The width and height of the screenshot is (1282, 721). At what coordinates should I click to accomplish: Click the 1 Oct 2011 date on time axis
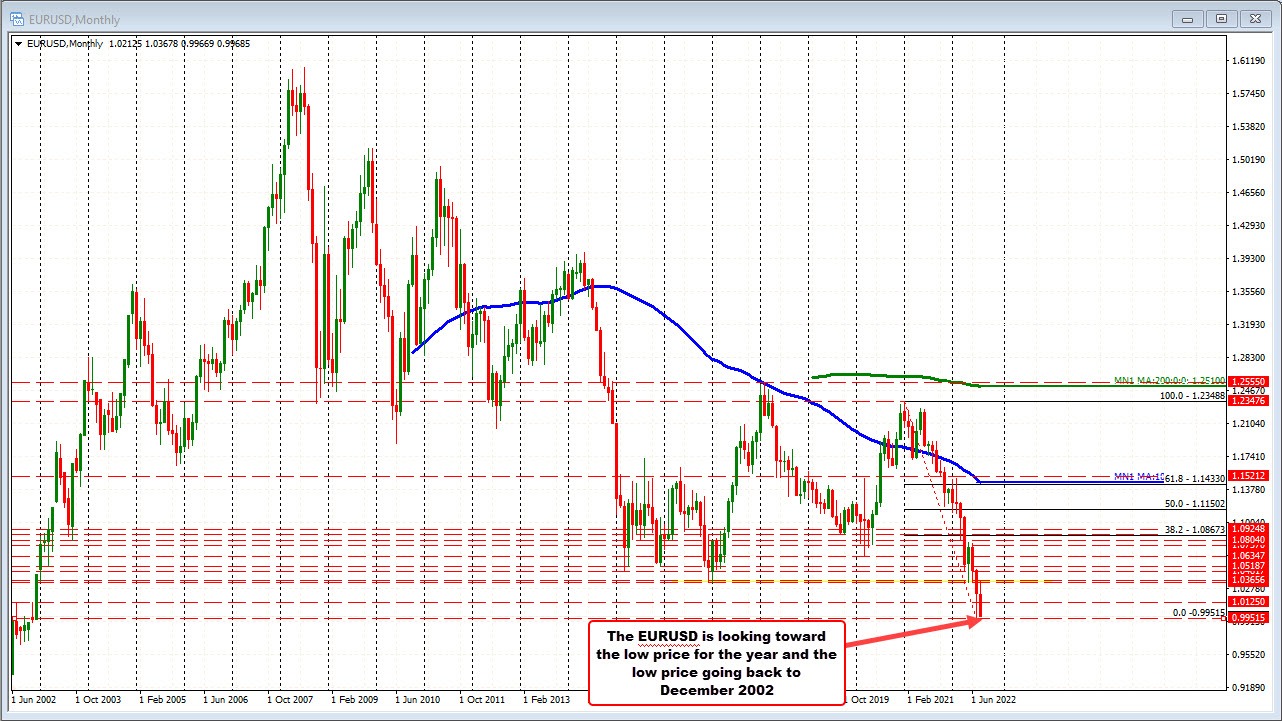483,700
